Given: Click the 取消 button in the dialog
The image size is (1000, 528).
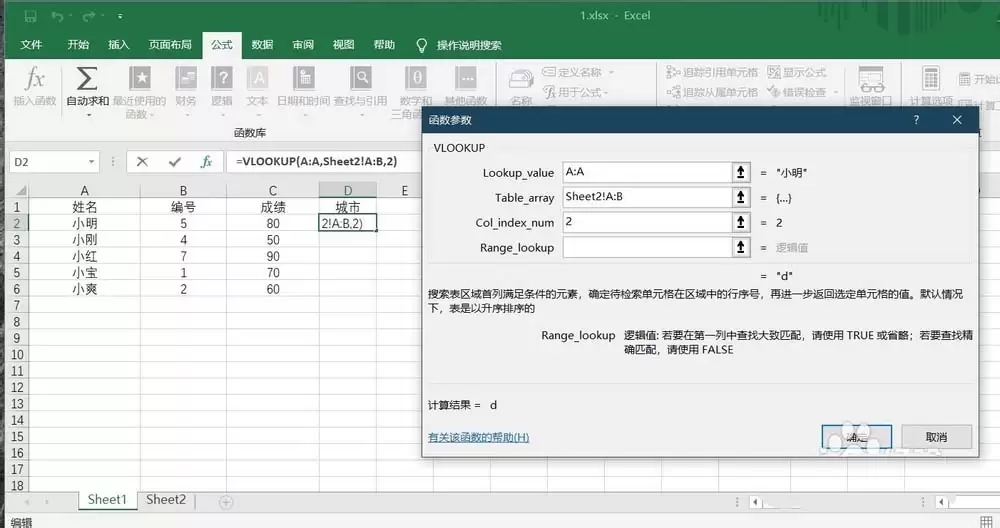Looking at the screenshot, I should coord(936,437).
